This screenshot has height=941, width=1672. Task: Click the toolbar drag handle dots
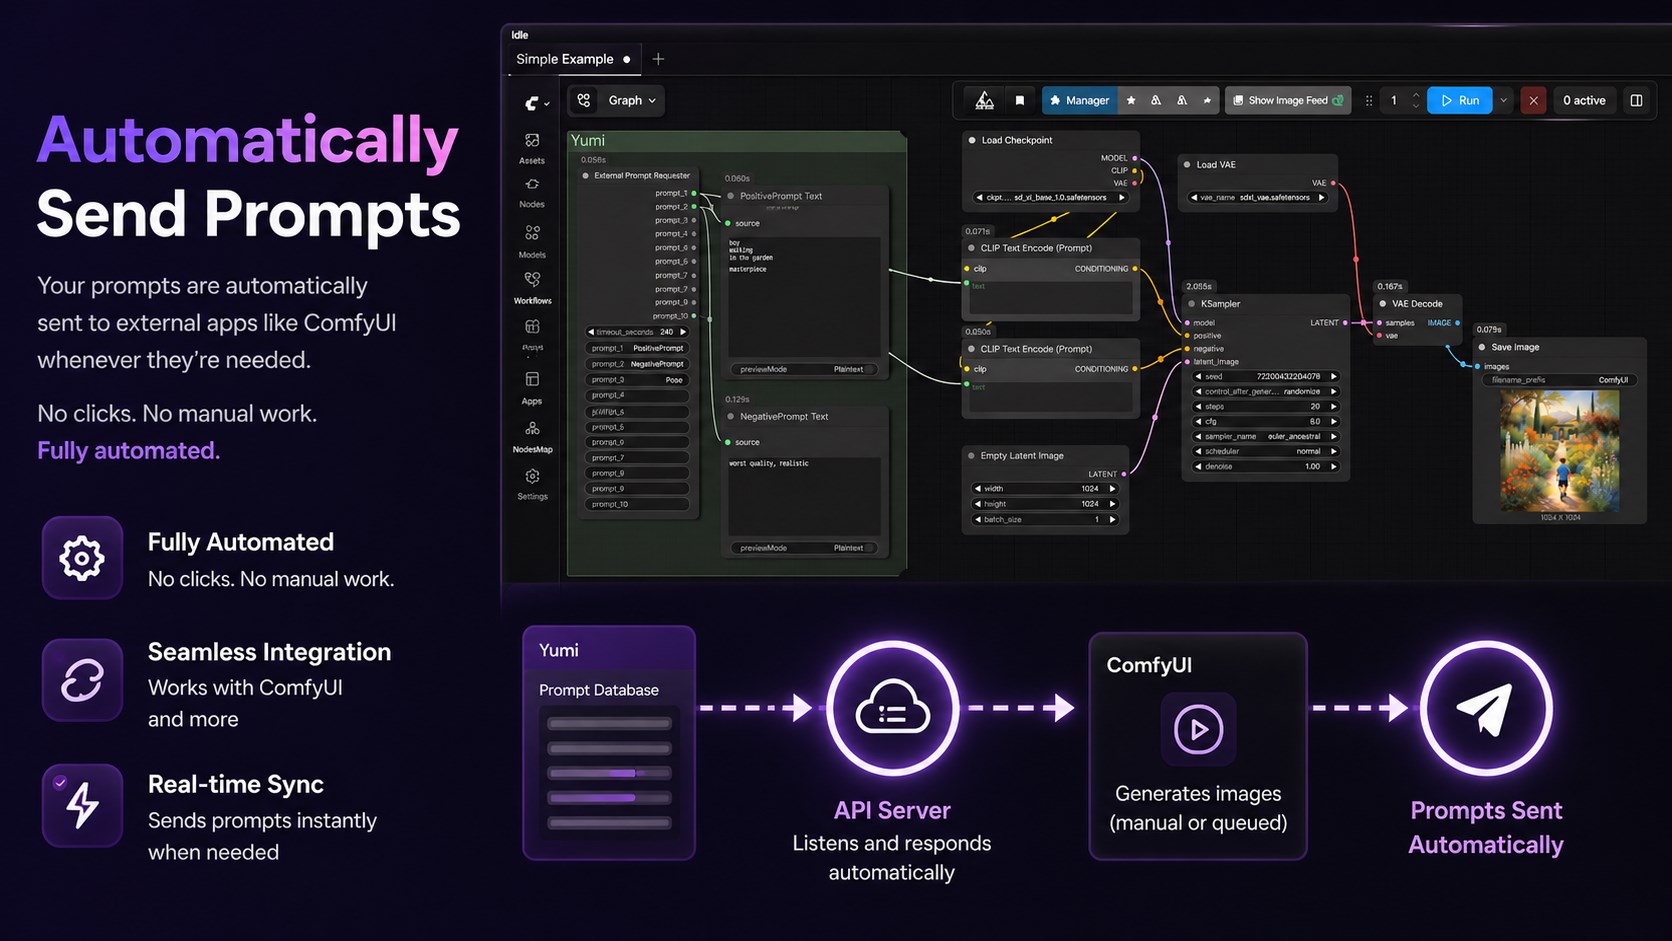coord(1369,100)
